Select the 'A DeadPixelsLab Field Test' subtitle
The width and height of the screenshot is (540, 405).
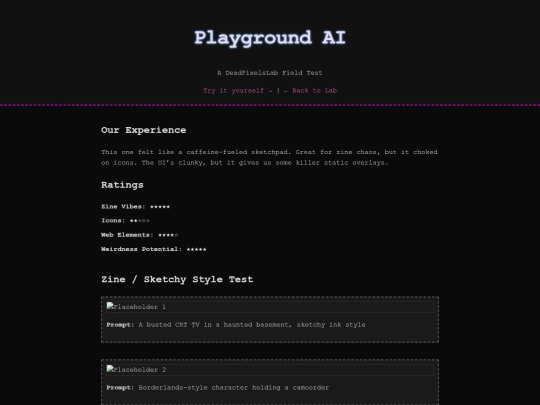coord(270,73)
